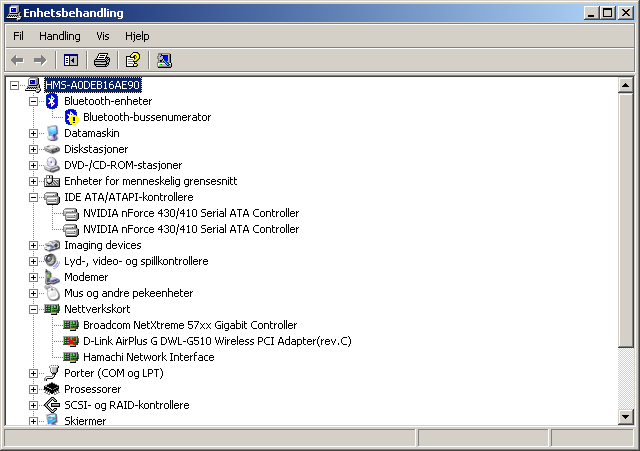Select the Skjermer category
Image resolution: width=640 pixels, height=451 pixels.
click(x=85, y=420)
